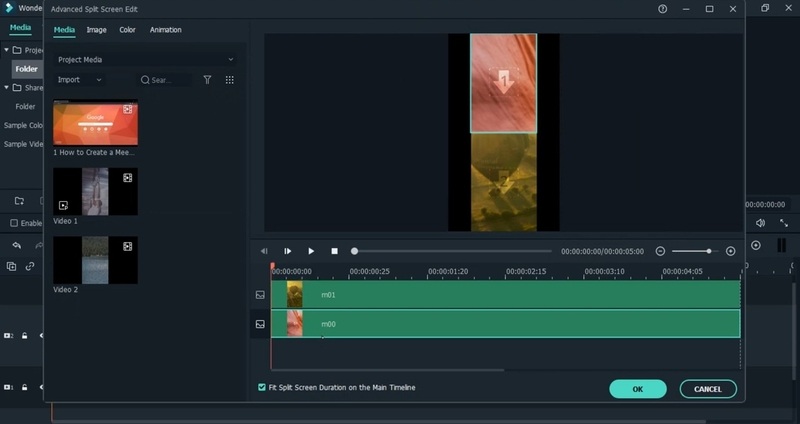Toggle lock on video track 2

[x=24, y=336]
